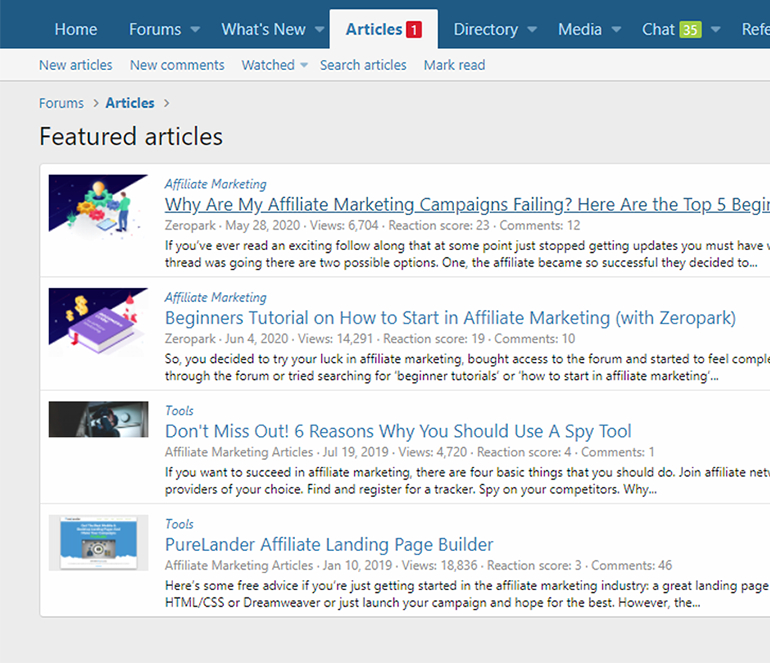Expand the Forums dropdown arrow
Screen dimensions: 770x663
195,30
